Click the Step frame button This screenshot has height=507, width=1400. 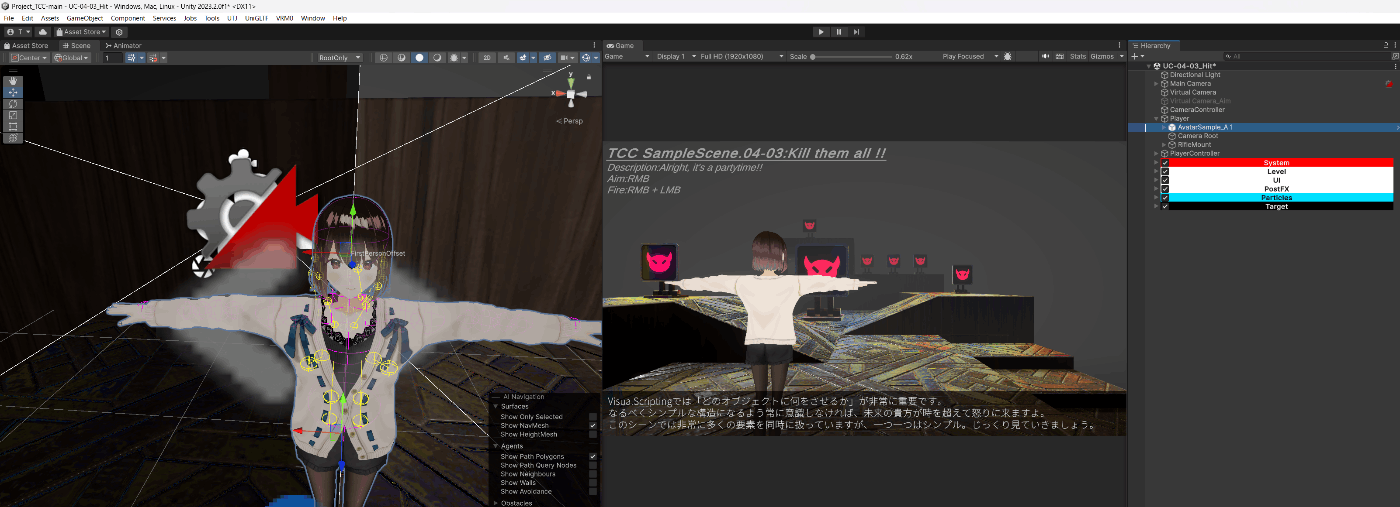click(x=857, y=32)
